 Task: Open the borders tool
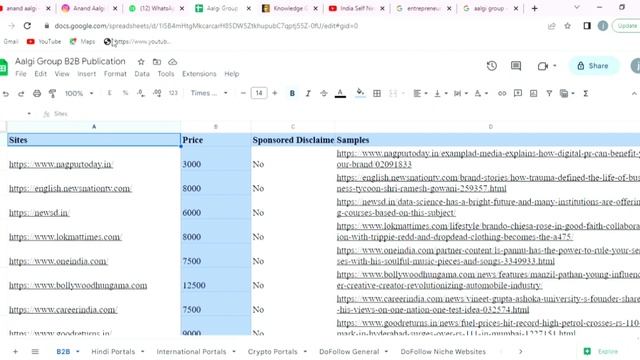tap(377, 93)
